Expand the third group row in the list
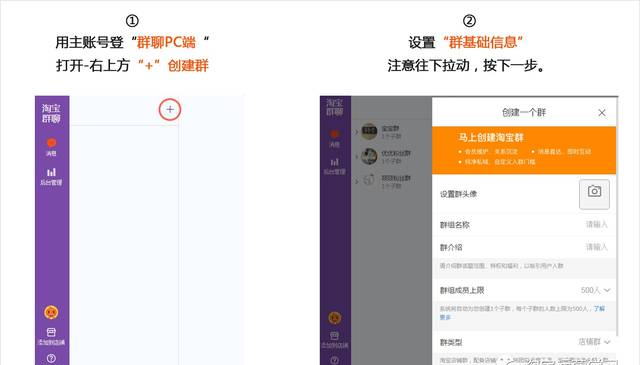Viewport: 640px width, 365px height. coord(356,181)
